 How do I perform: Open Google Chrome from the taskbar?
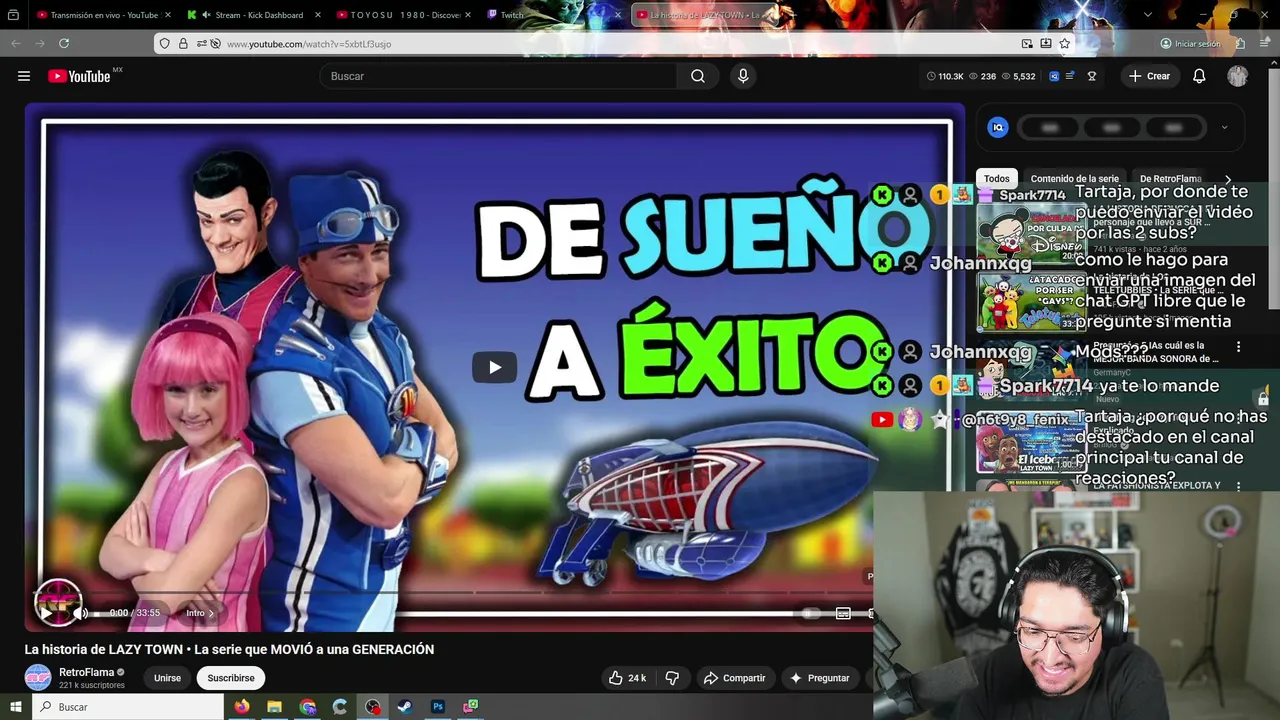307,707
